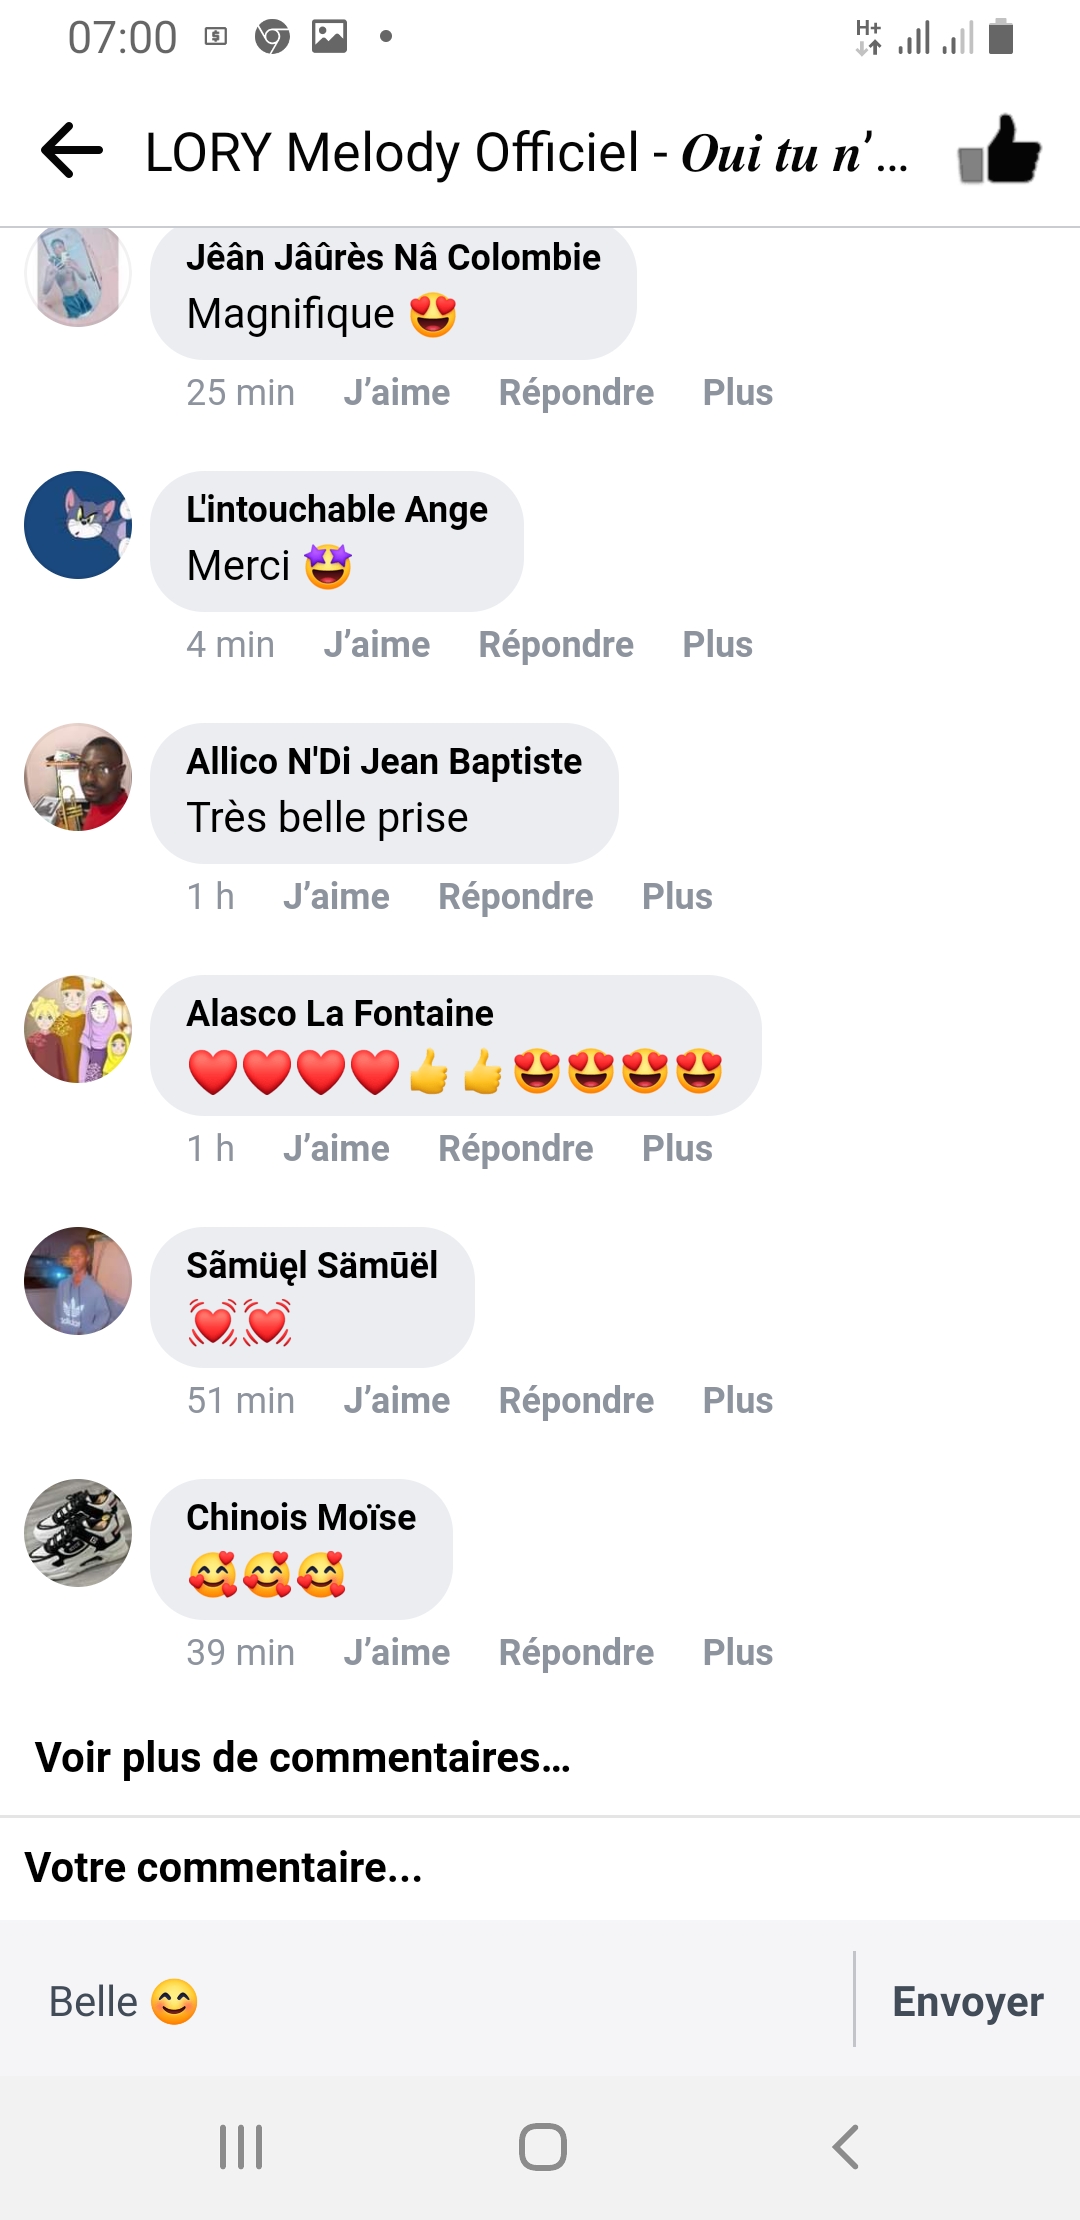Tap the thumbs-up like icon in header
This screenshot has height=2220, width=1080.
1000,151
